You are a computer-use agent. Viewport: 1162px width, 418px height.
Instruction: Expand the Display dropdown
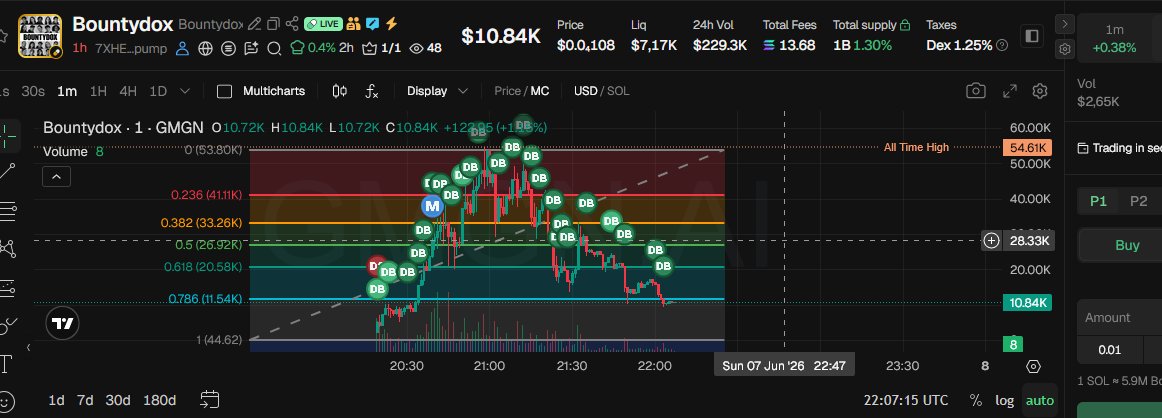(437, 91)
